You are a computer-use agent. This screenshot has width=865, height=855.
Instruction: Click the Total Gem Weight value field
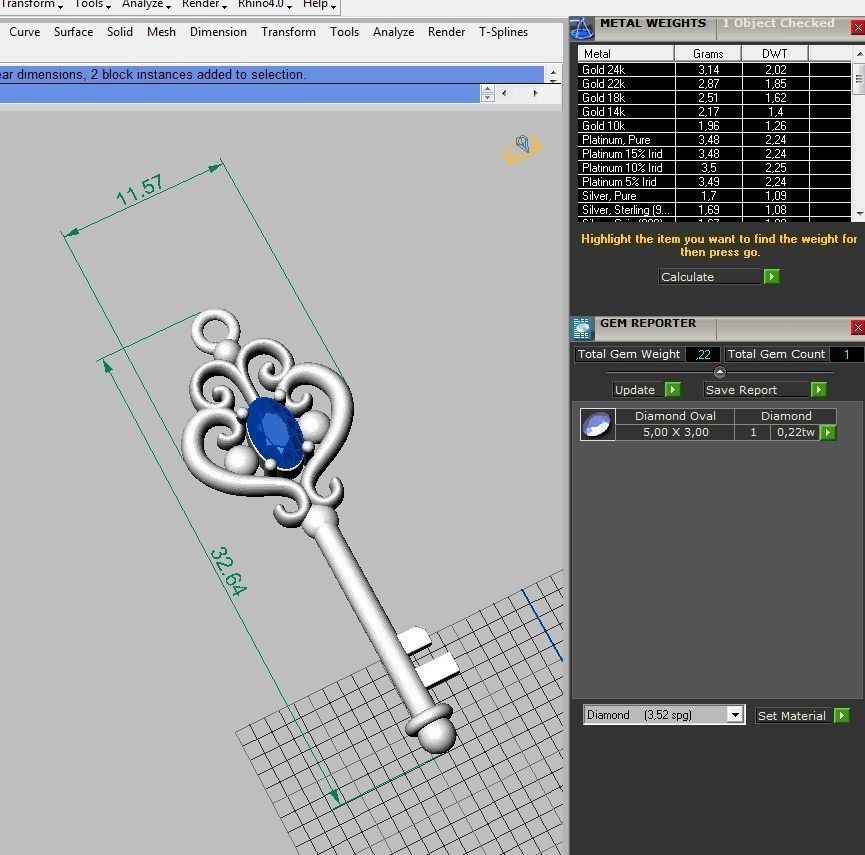(703, 354)
